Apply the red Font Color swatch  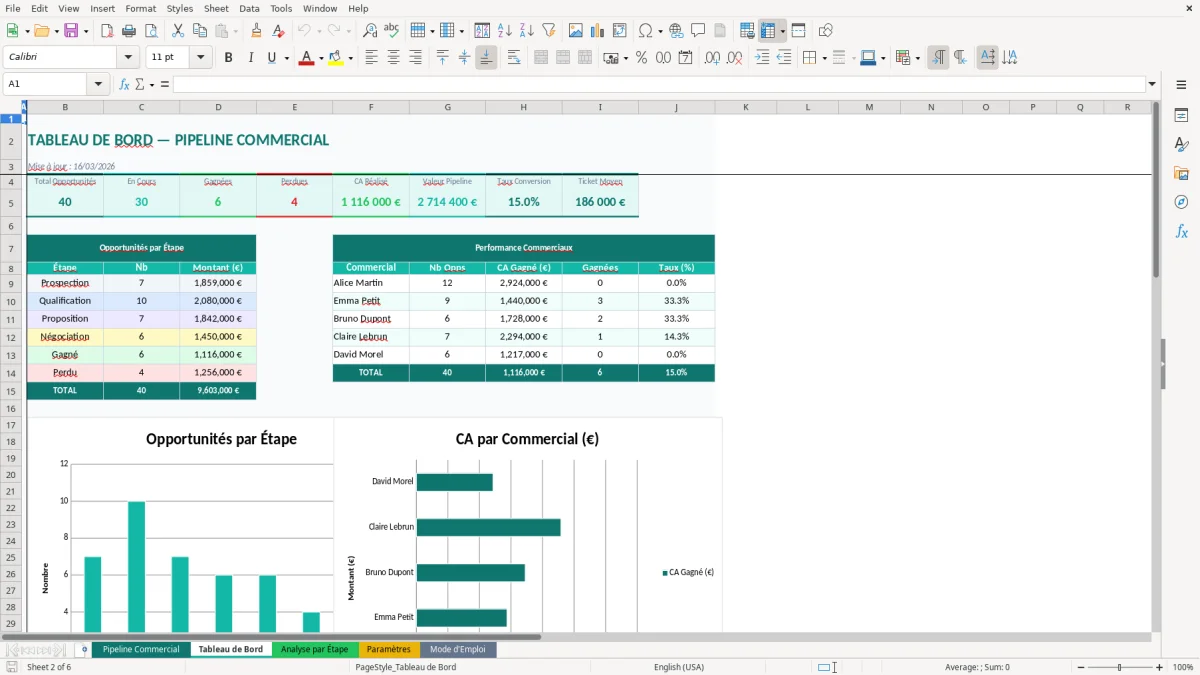pyautogui.click(x=305, y=58)
